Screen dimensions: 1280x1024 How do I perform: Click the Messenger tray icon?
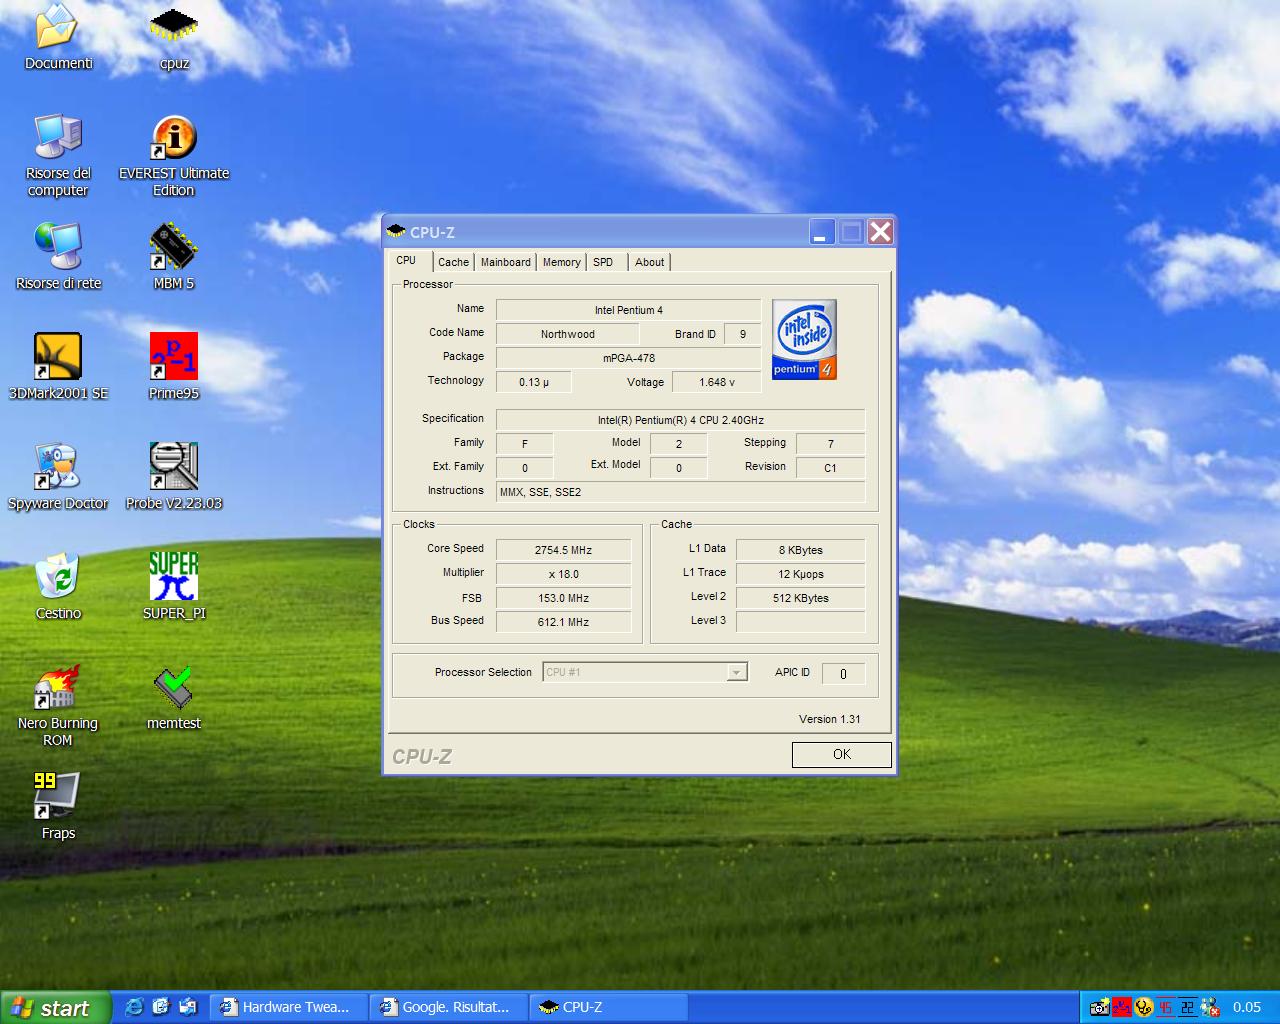click(x=1210, y=1007)
